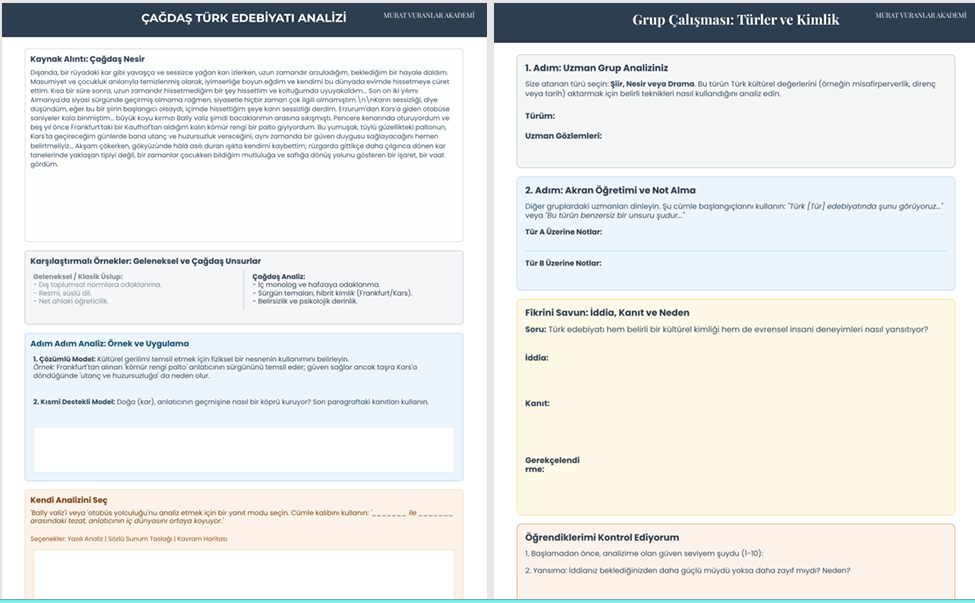
Task: Click the 'Adım Adım Analiz: Örnek ve Uygulama' heading
Action: coord(110,343)
